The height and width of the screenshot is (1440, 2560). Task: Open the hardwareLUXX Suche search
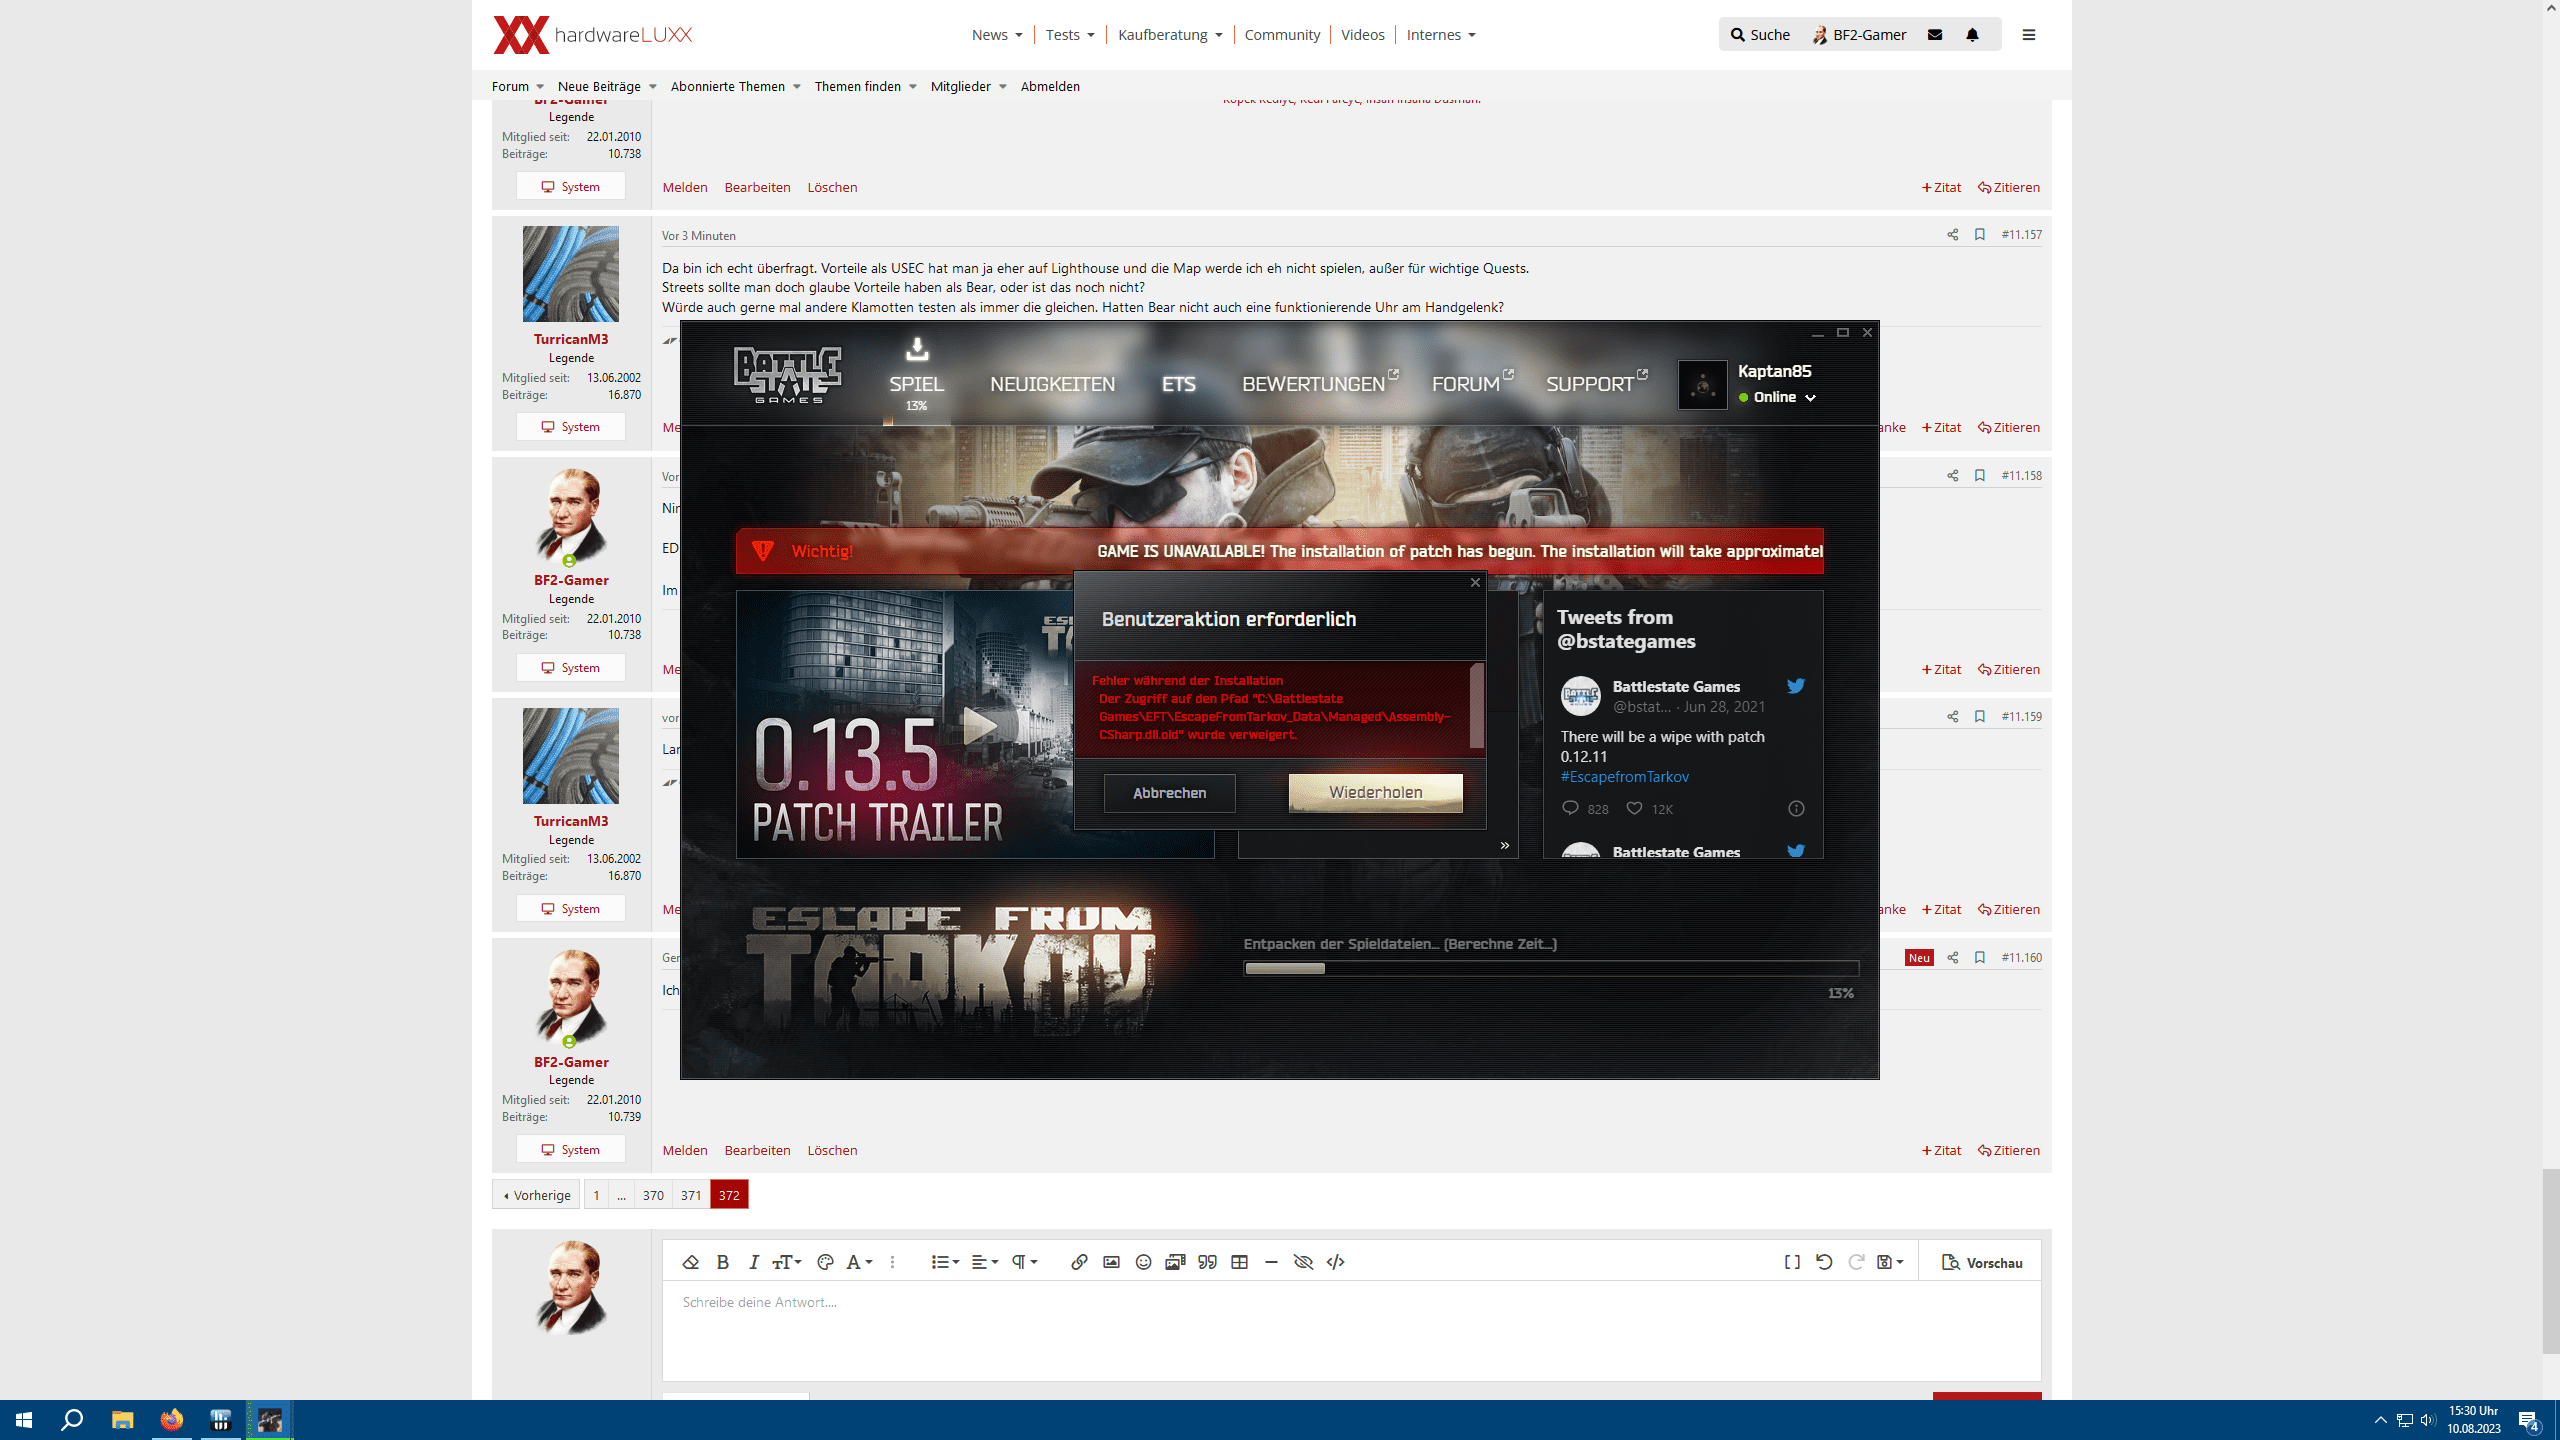coord(1761,34)
